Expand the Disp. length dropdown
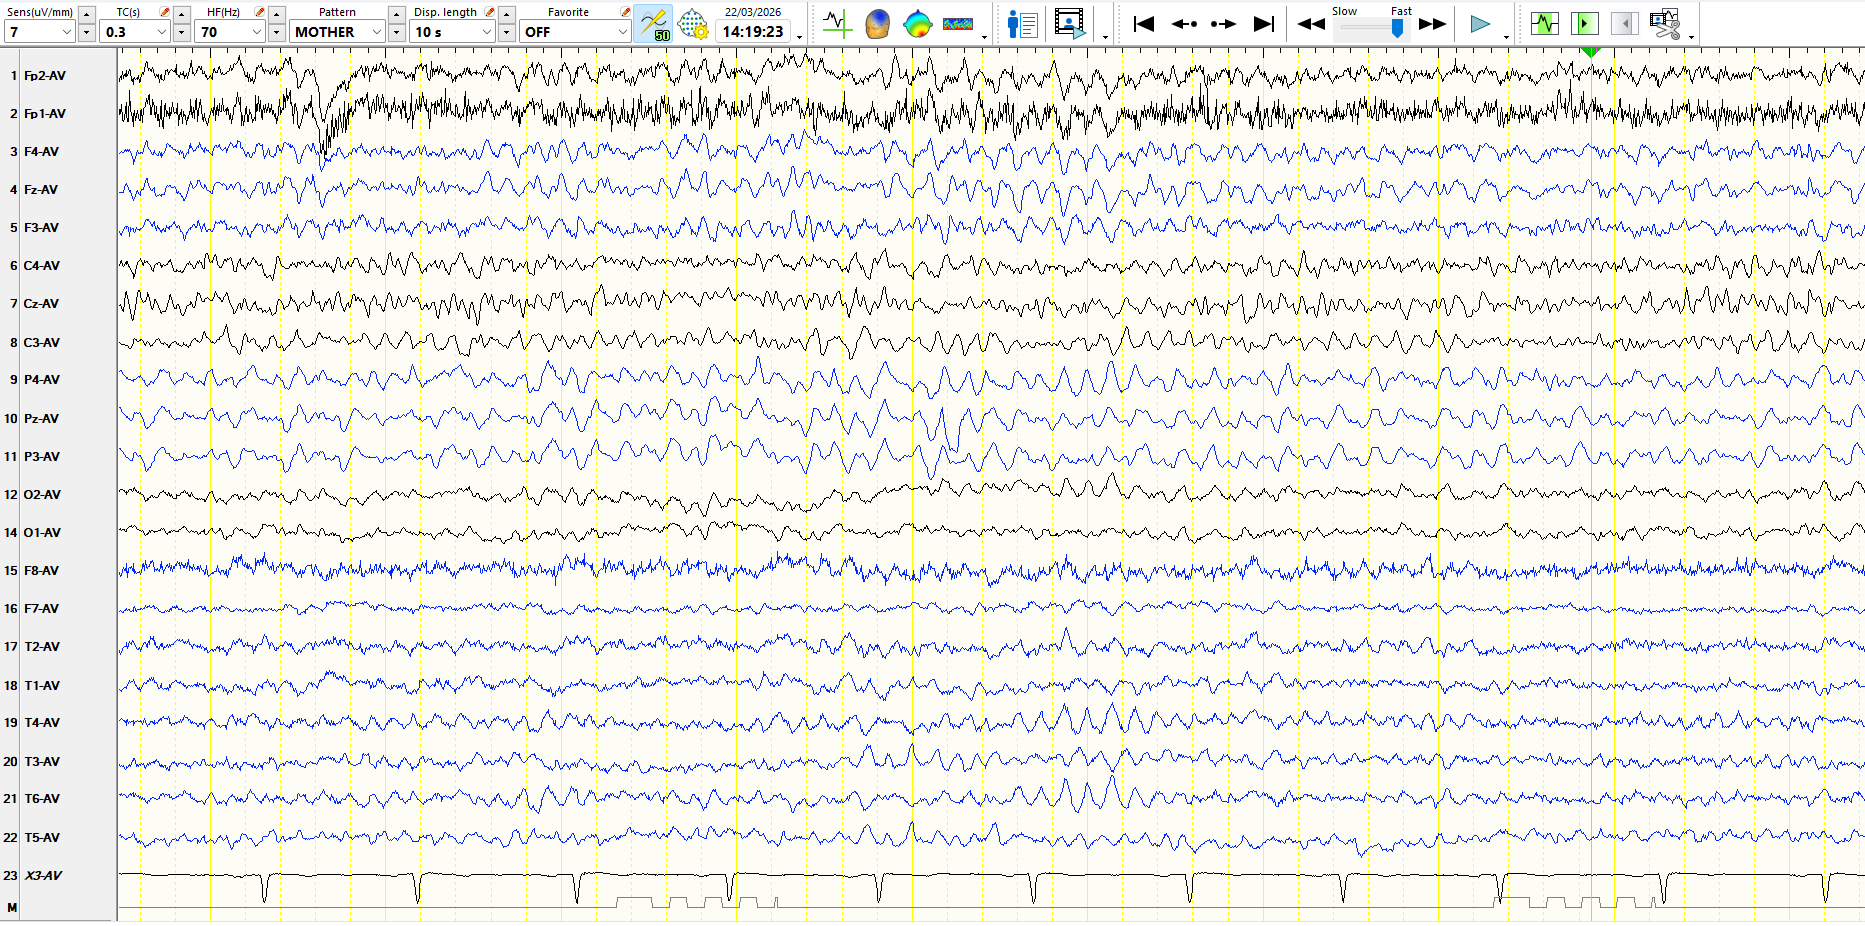 point(486,32)
